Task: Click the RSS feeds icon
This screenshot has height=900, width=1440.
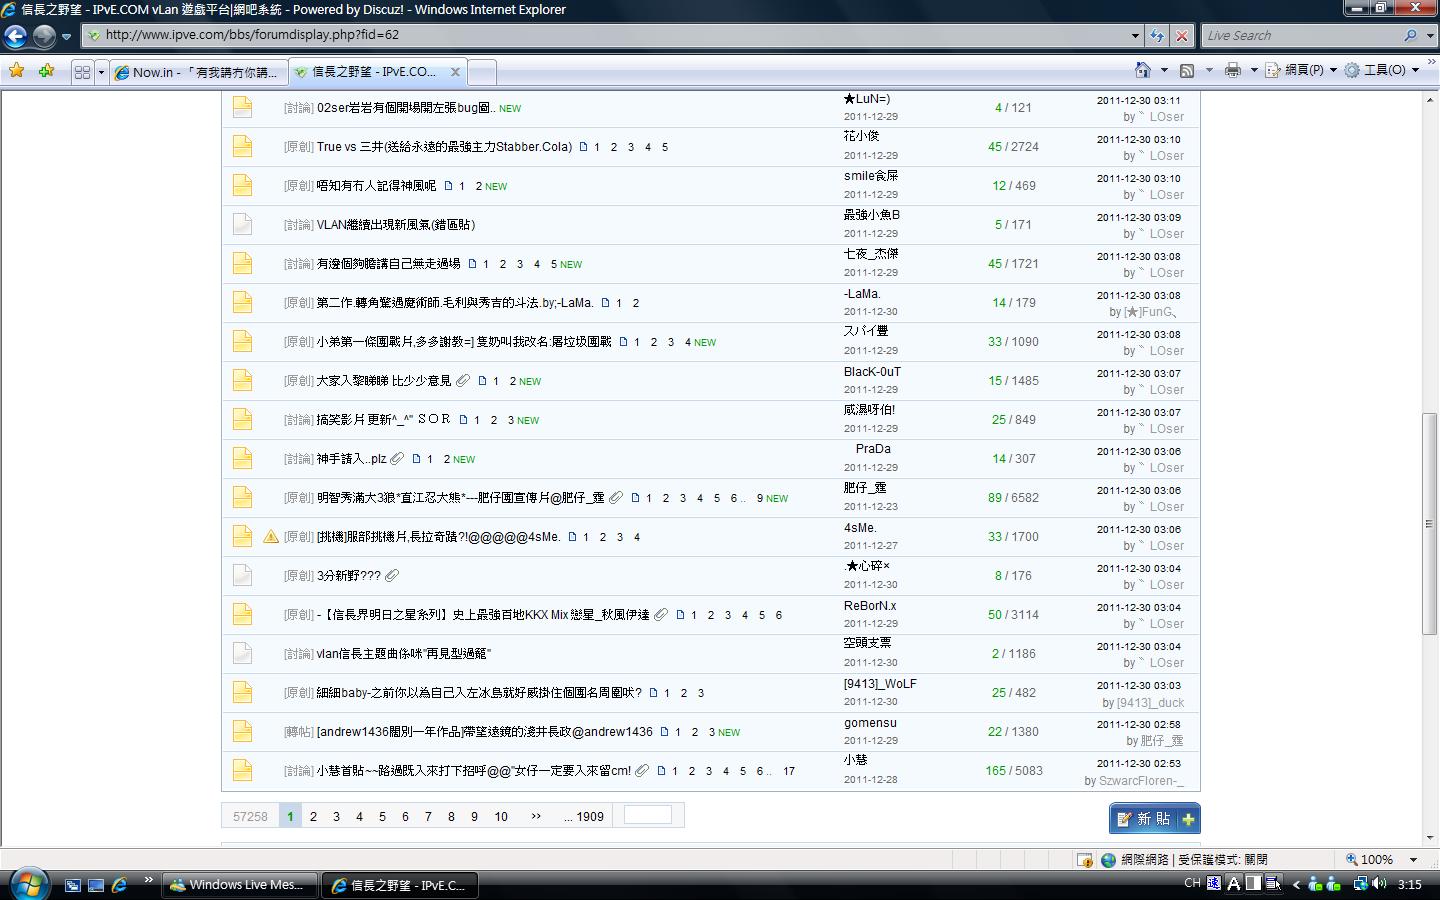Action: pyautogui.click(x=1187, y=70)
